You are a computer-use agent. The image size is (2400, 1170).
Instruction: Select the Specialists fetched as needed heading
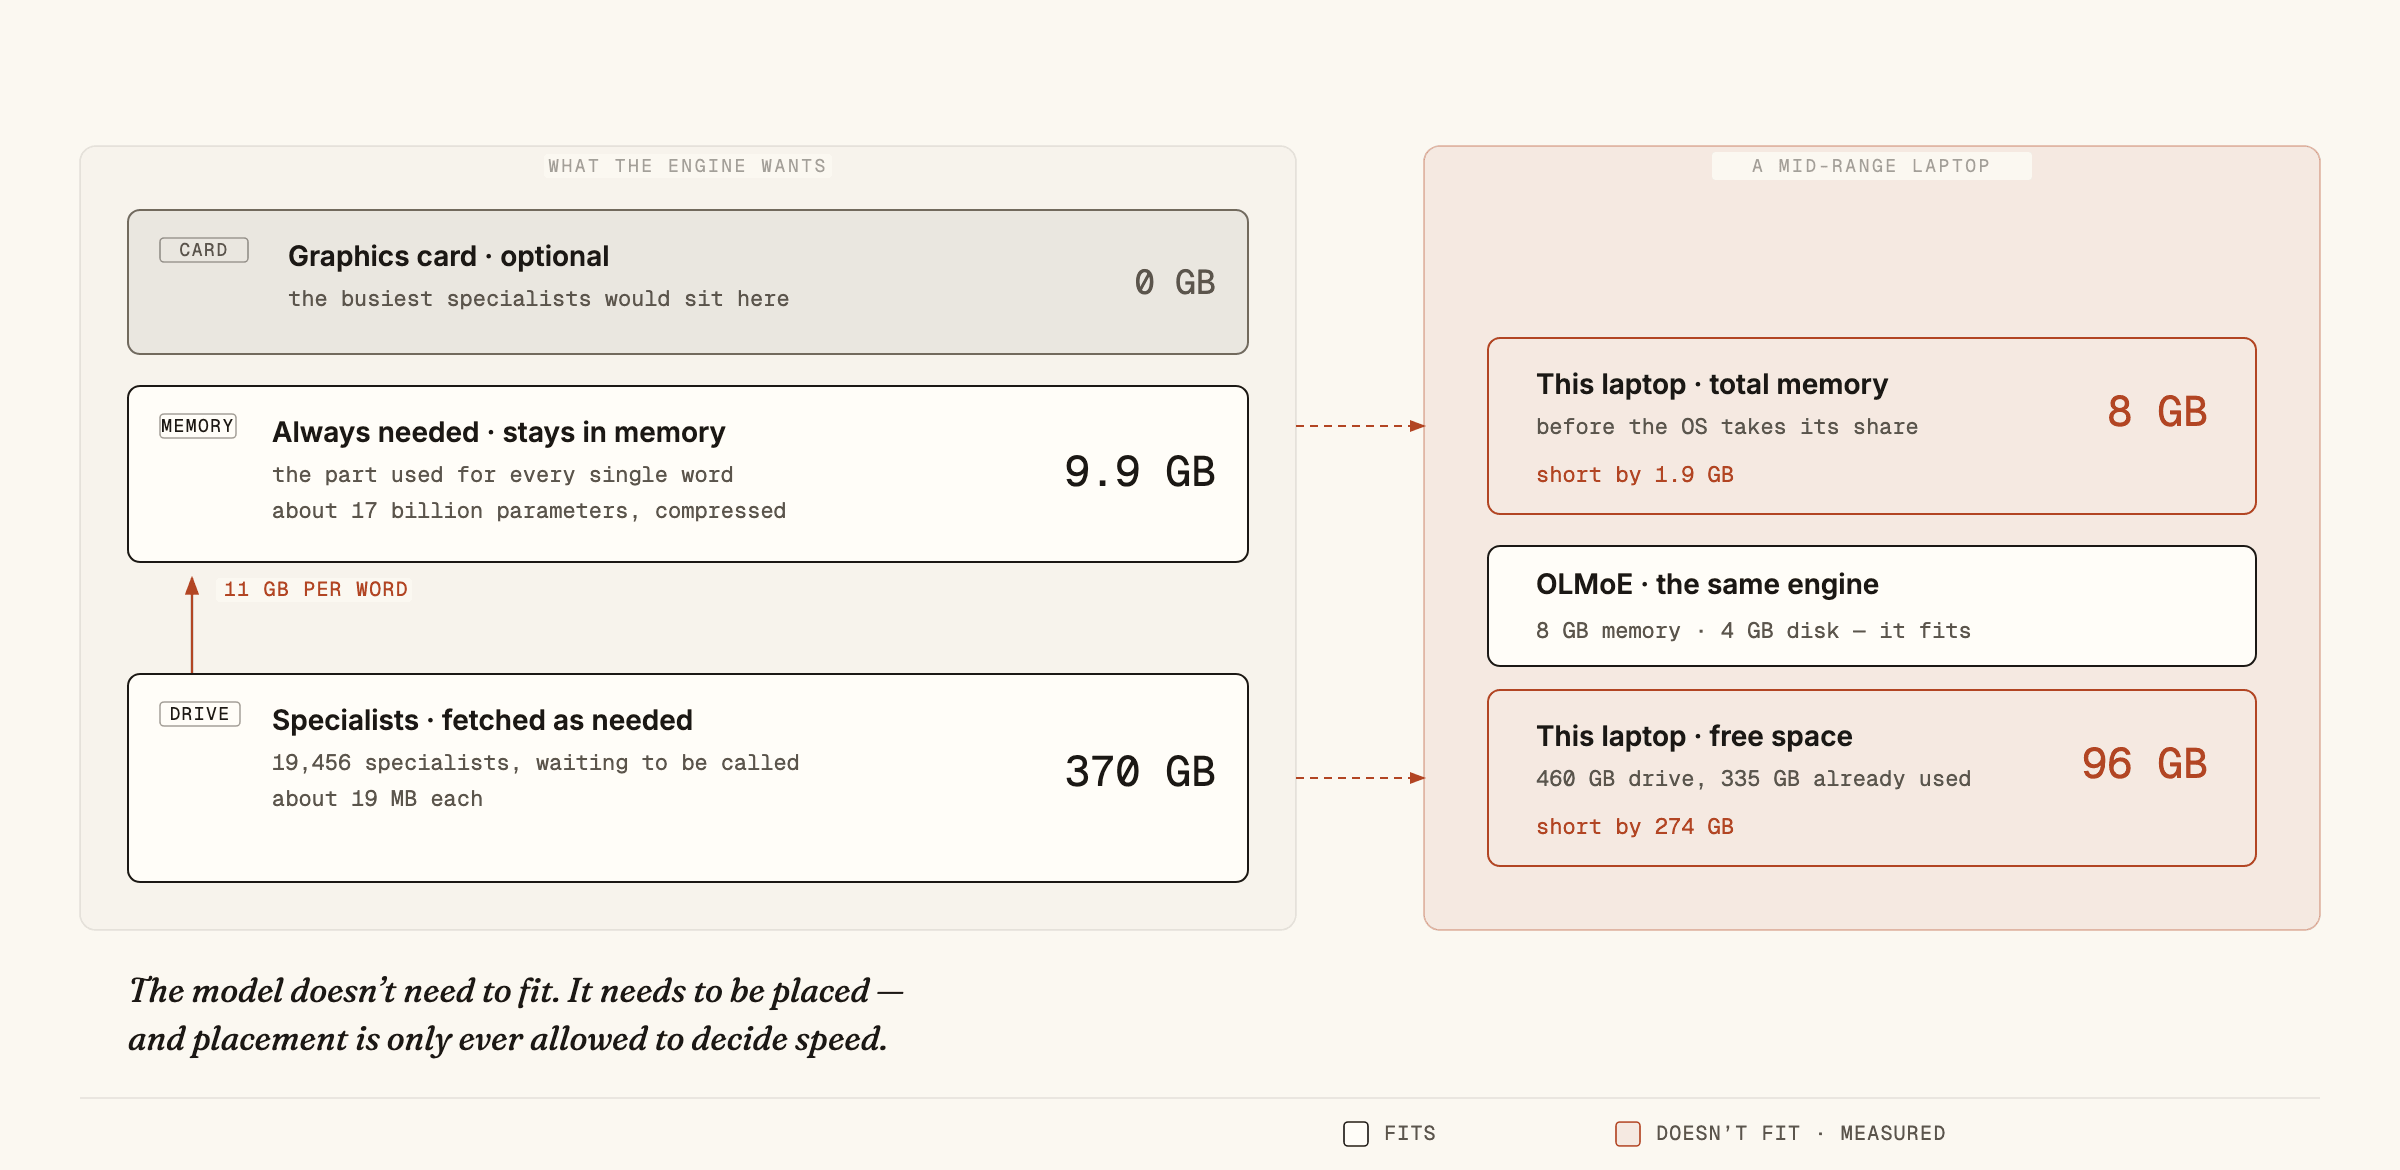pyautogui.click(x=482, y=720)
